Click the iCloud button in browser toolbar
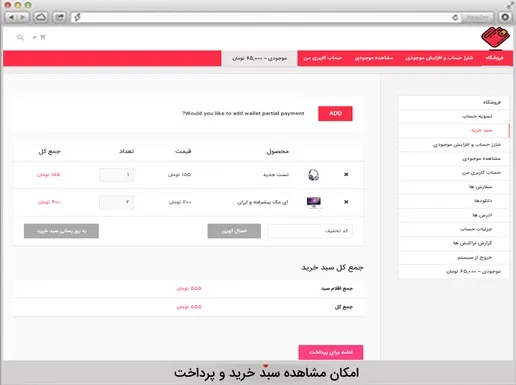 [41, 17]
